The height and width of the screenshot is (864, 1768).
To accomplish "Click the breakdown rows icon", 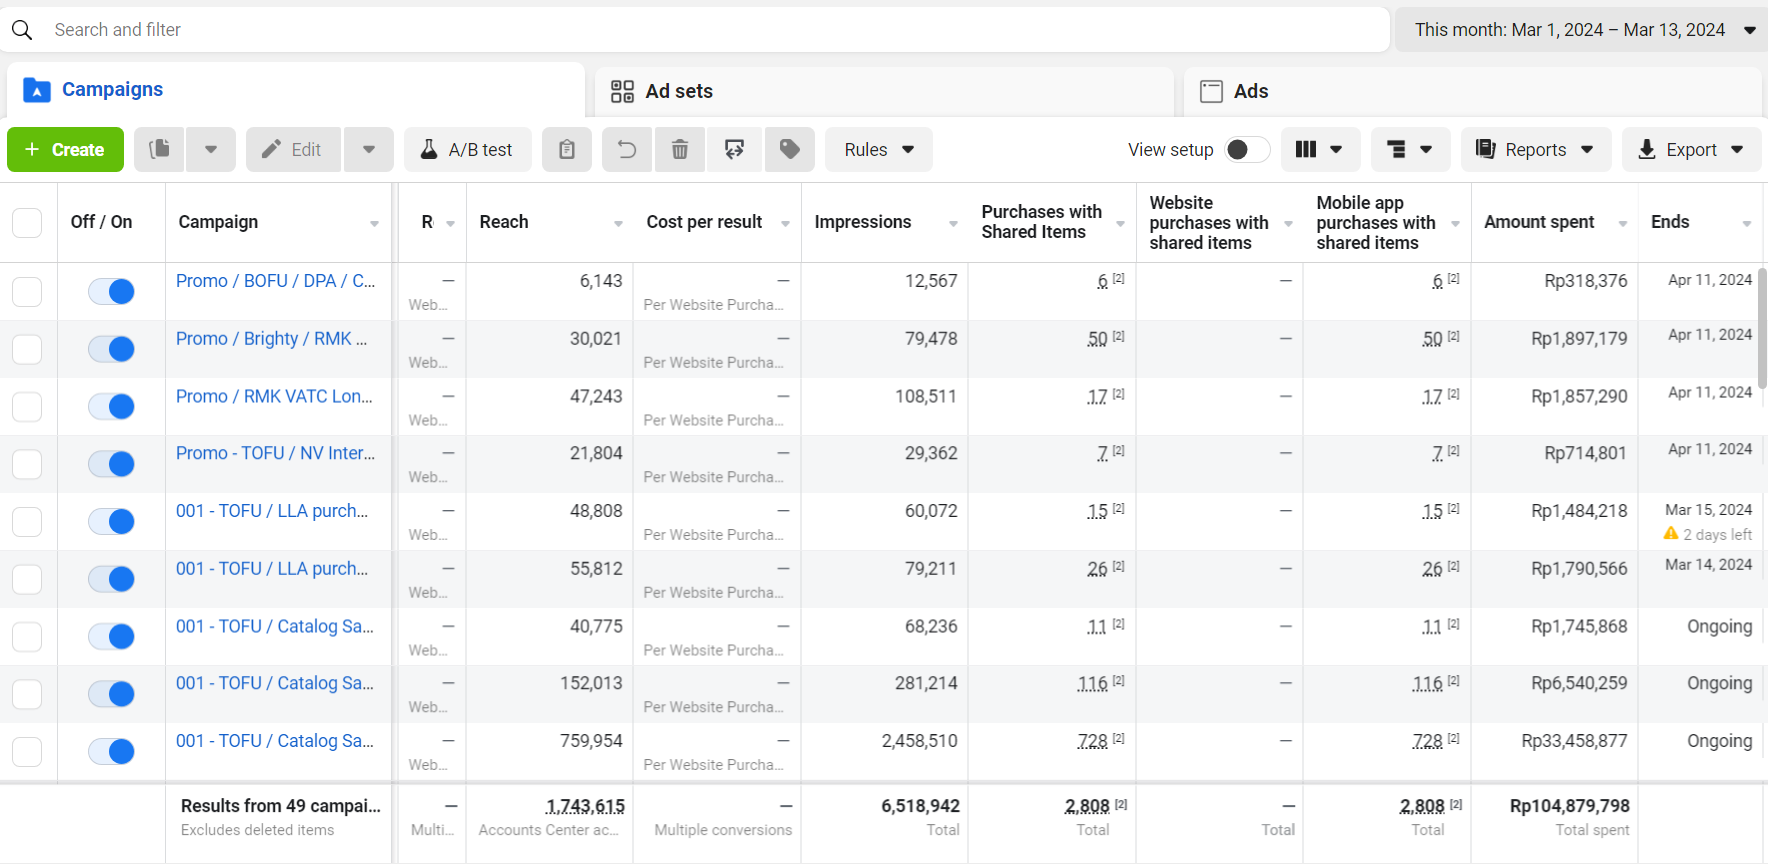I will (1397, 150).
